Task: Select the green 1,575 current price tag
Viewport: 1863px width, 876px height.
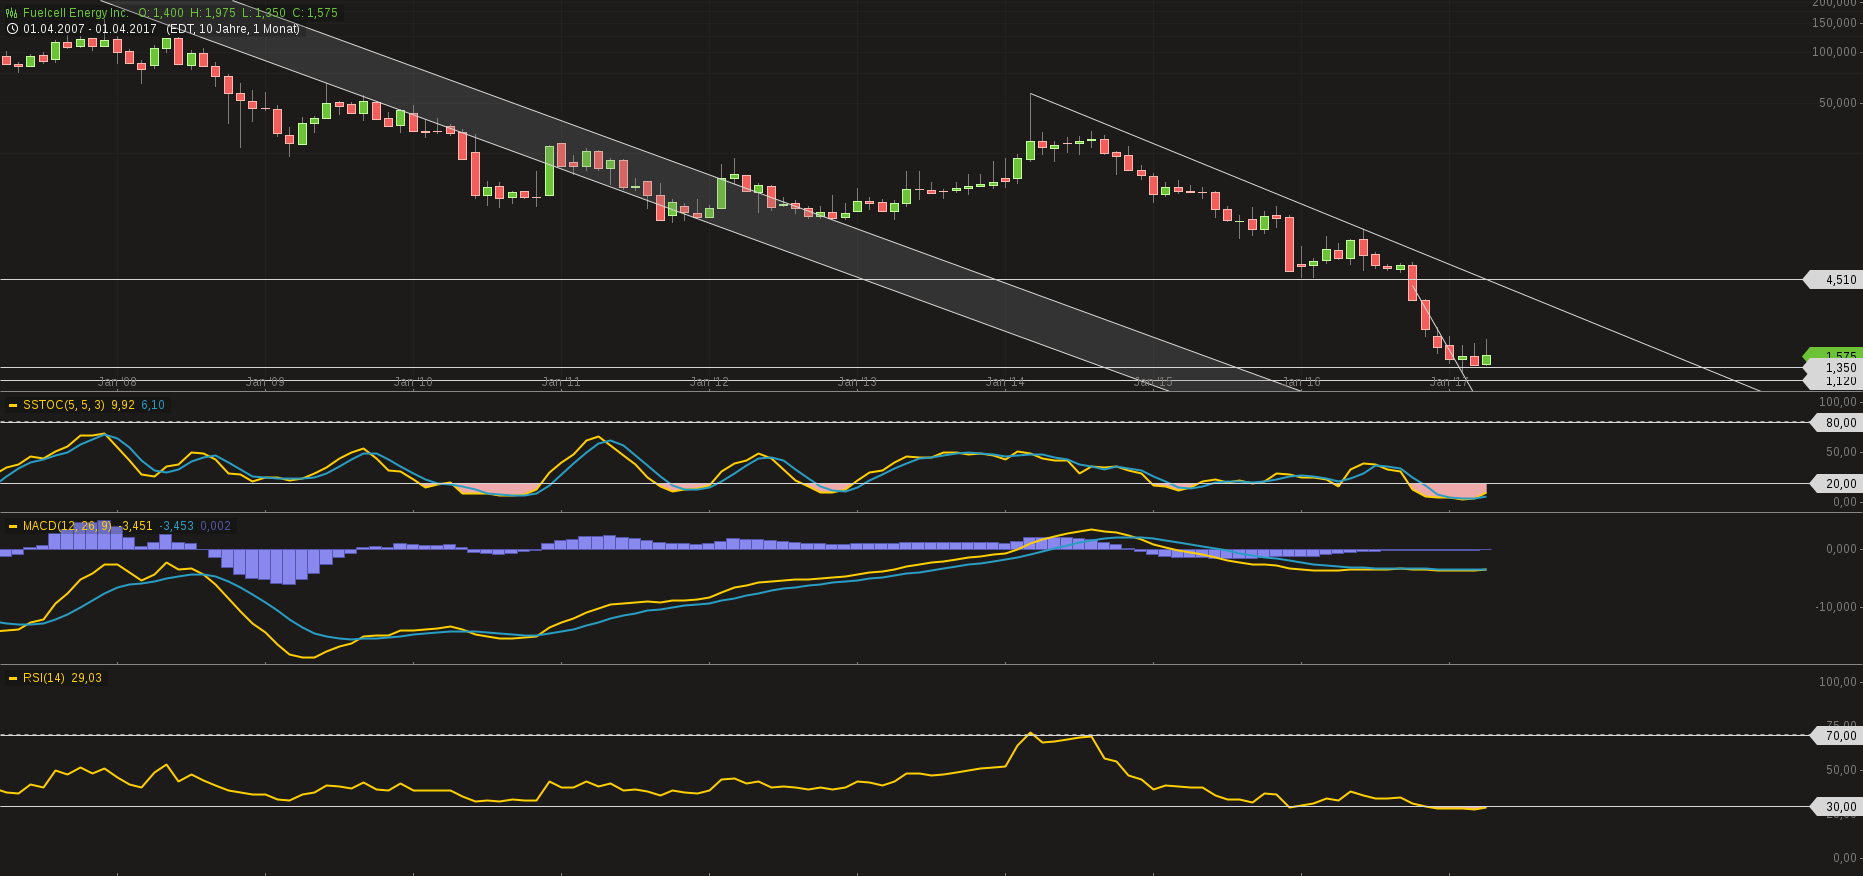Action: click(1833, 354)
